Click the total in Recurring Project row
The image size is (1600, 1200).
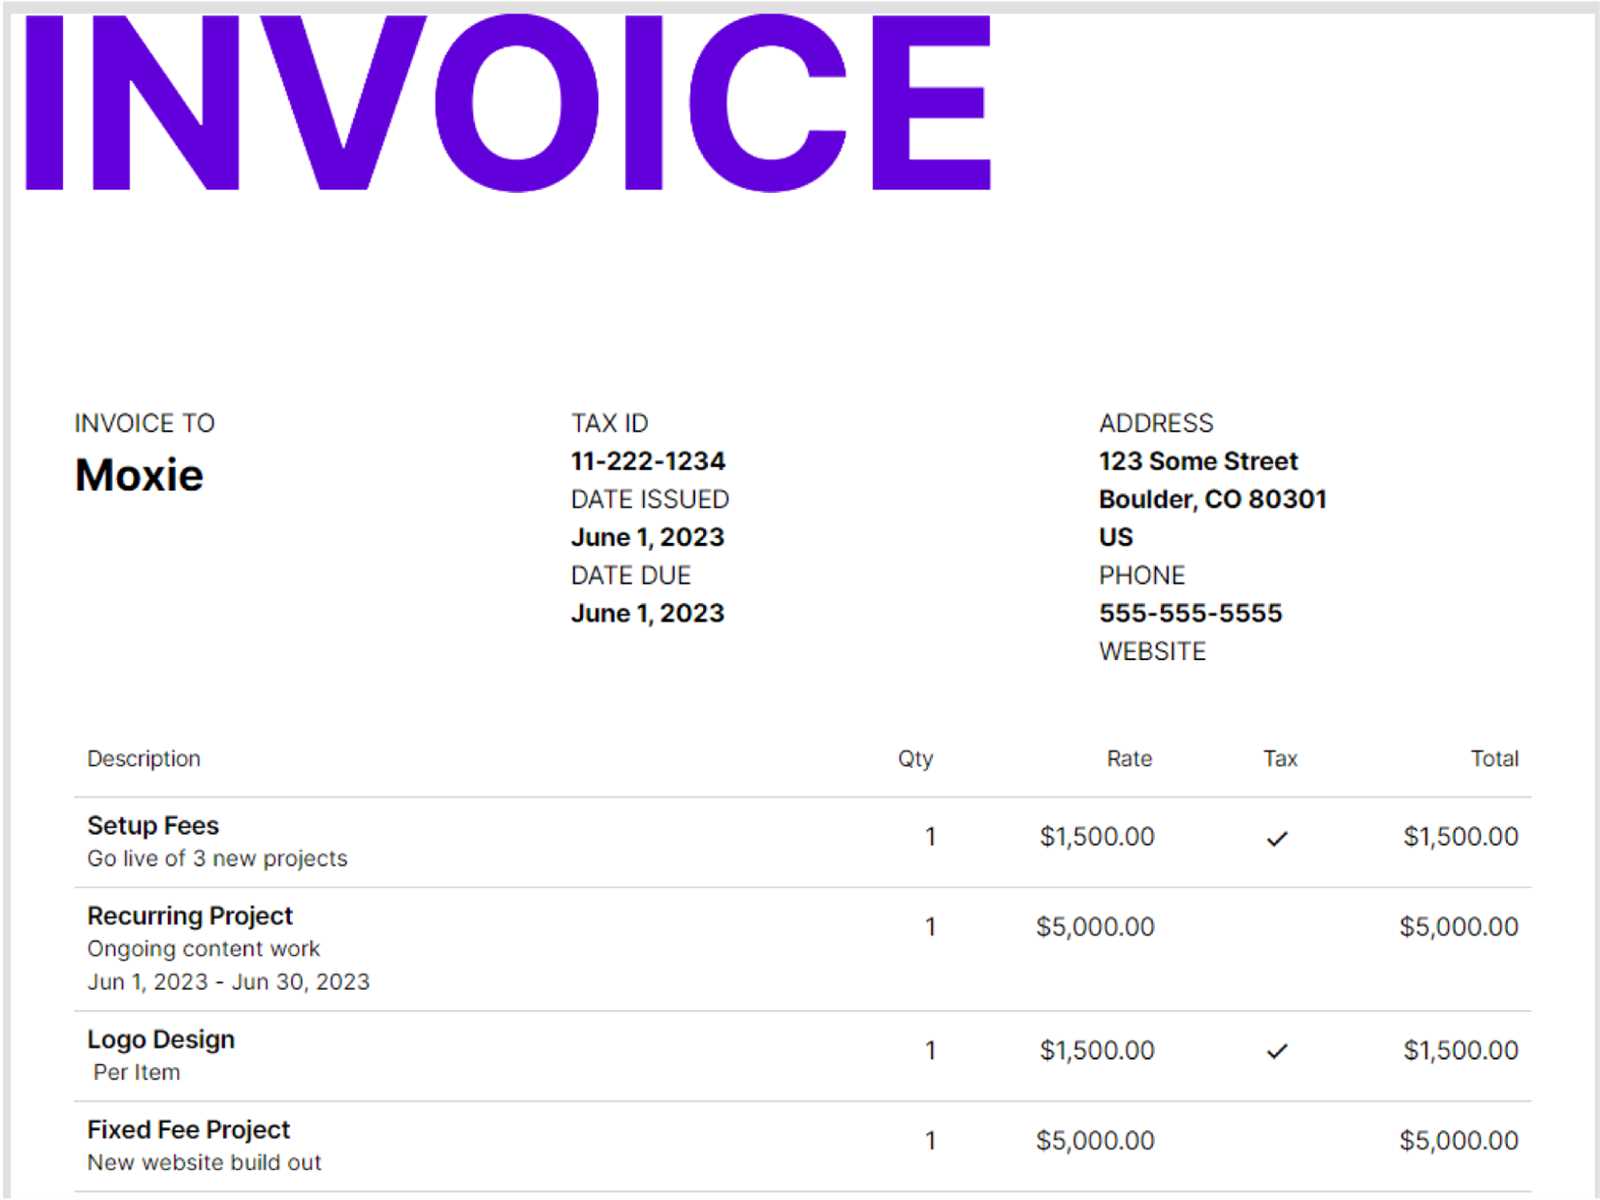[1459, 927]
